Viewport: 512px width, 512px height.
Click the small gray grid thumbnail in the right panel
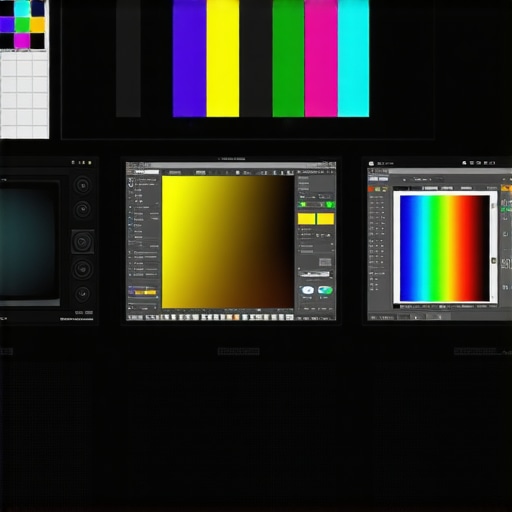click(325, 262)
